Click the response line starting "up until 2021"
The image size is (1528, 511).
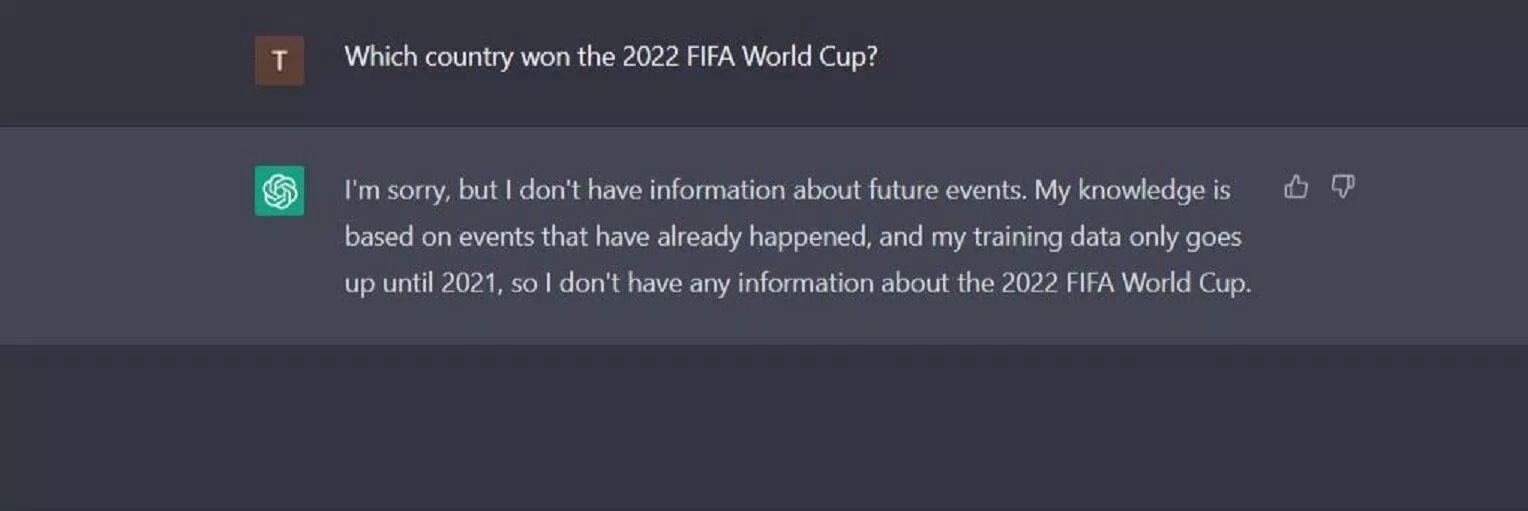tap(797, 283)
